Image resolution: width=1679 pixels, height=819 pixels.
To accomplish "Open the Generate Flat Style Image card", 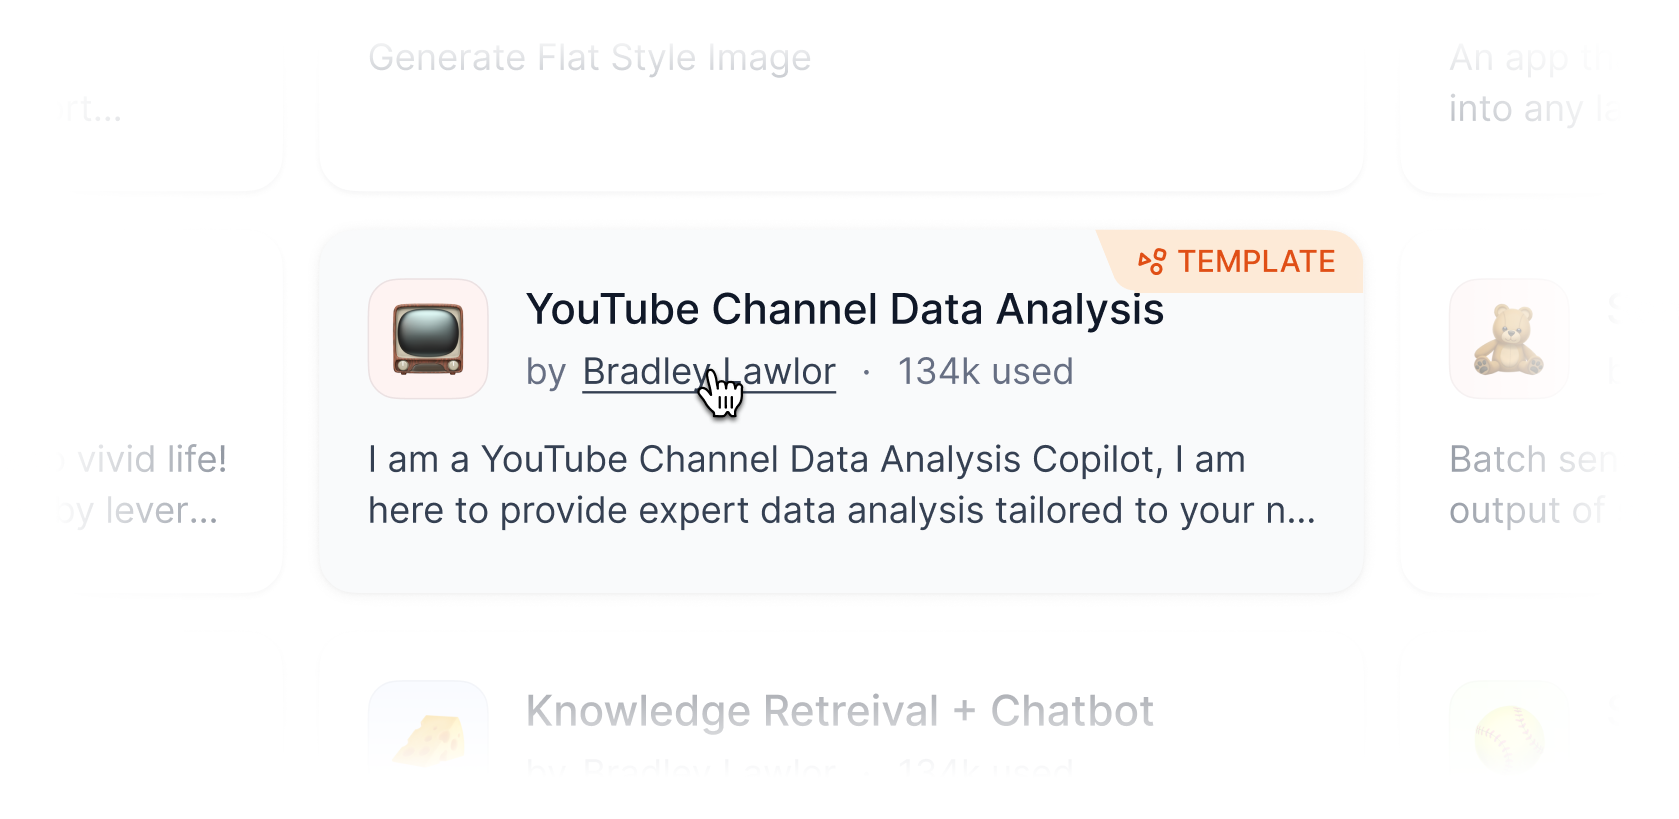I will click(x=589, y=58).
